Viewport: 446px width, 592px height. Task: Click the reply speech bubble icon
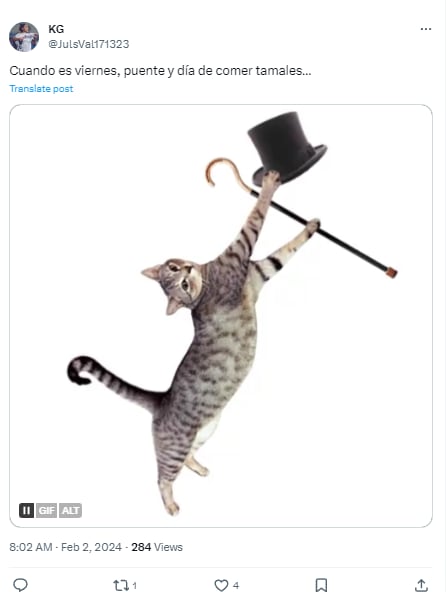click(x=20, y=585)
